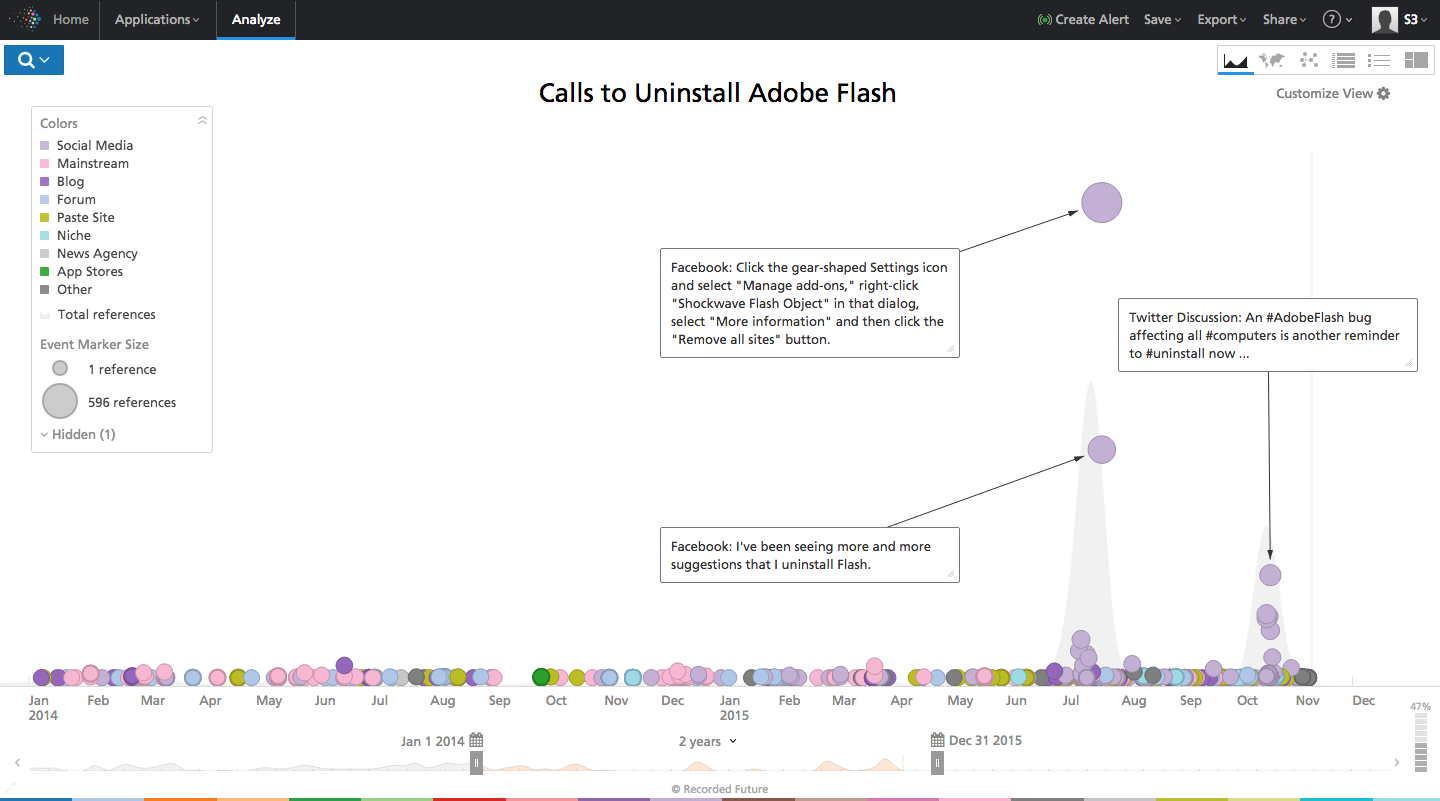Open the blue search dropdown

pos(34,60)
